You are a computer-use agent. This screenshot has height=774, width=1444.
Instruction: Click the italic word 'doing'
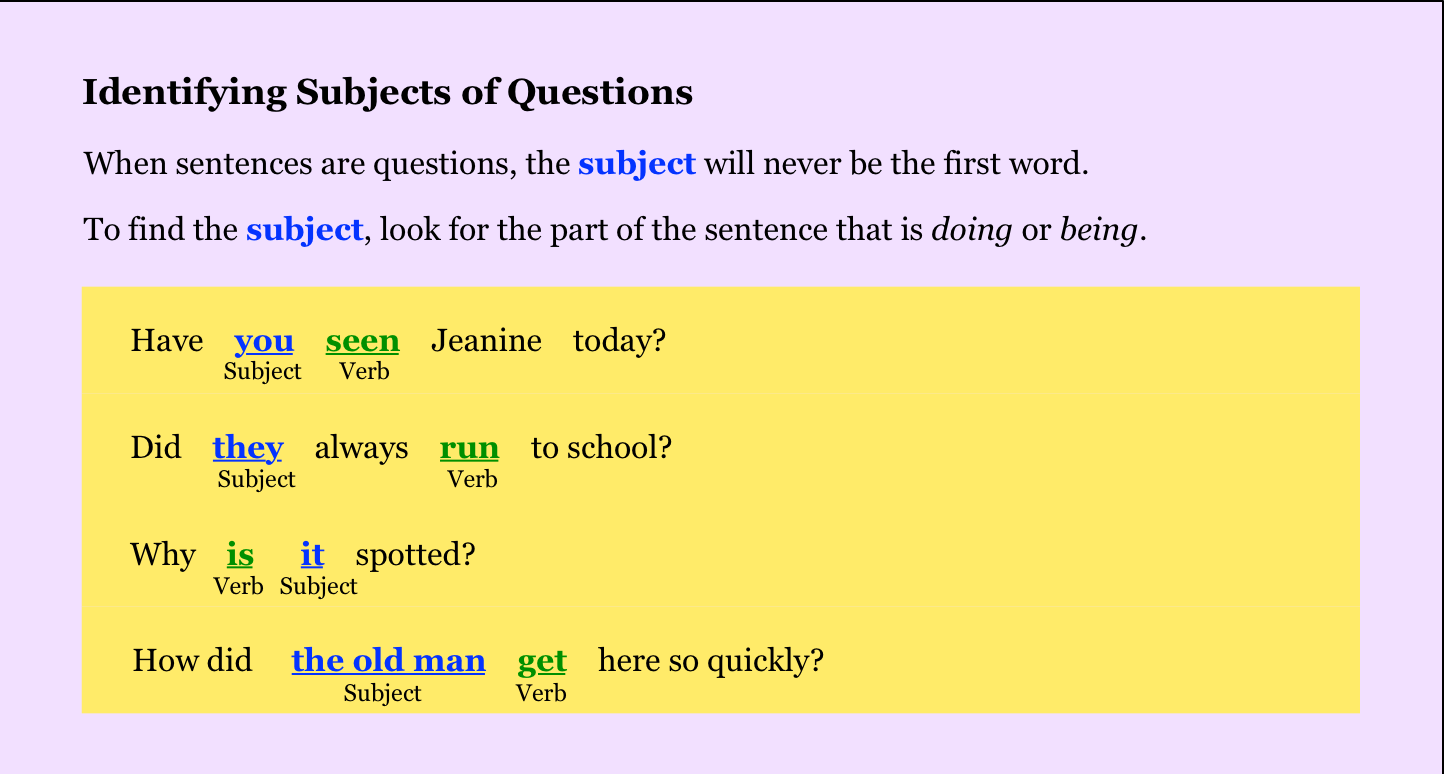971,231
